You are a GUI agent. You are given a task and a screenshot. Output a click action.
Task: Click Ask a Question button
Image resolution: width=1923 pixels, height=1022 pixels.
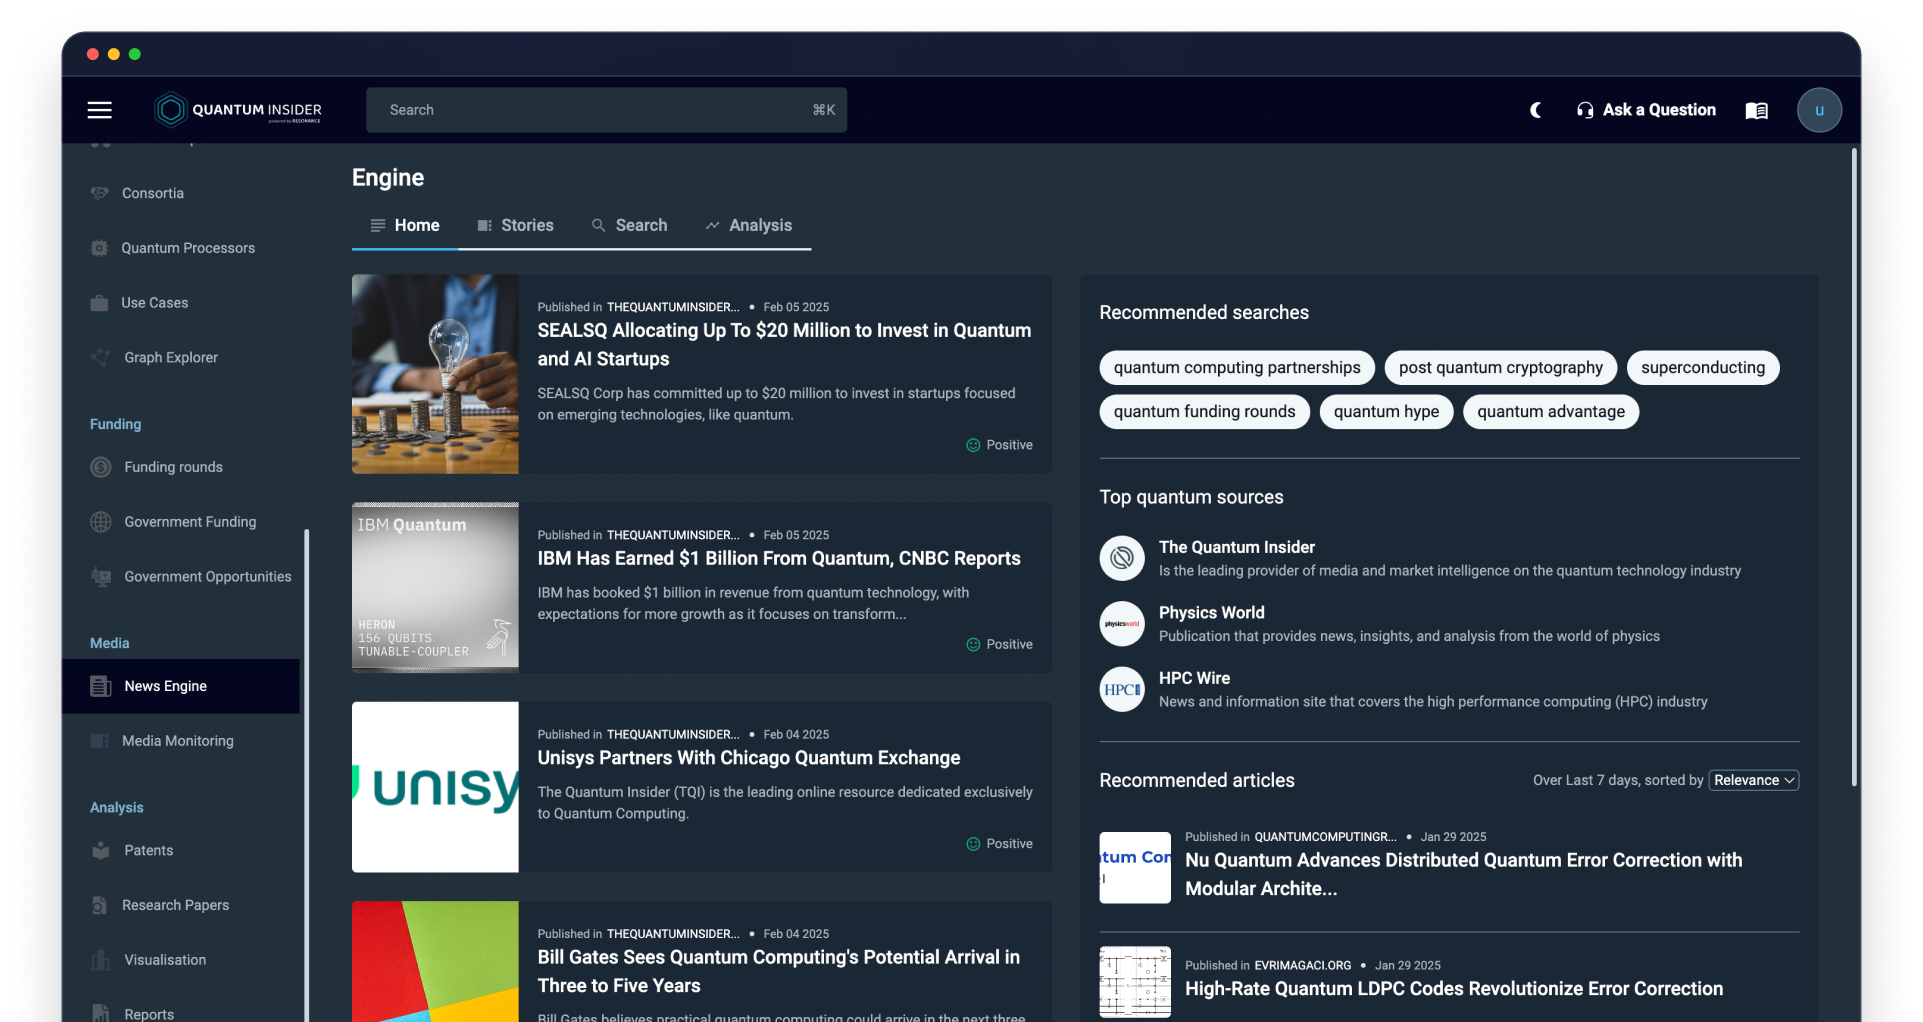1646,110
